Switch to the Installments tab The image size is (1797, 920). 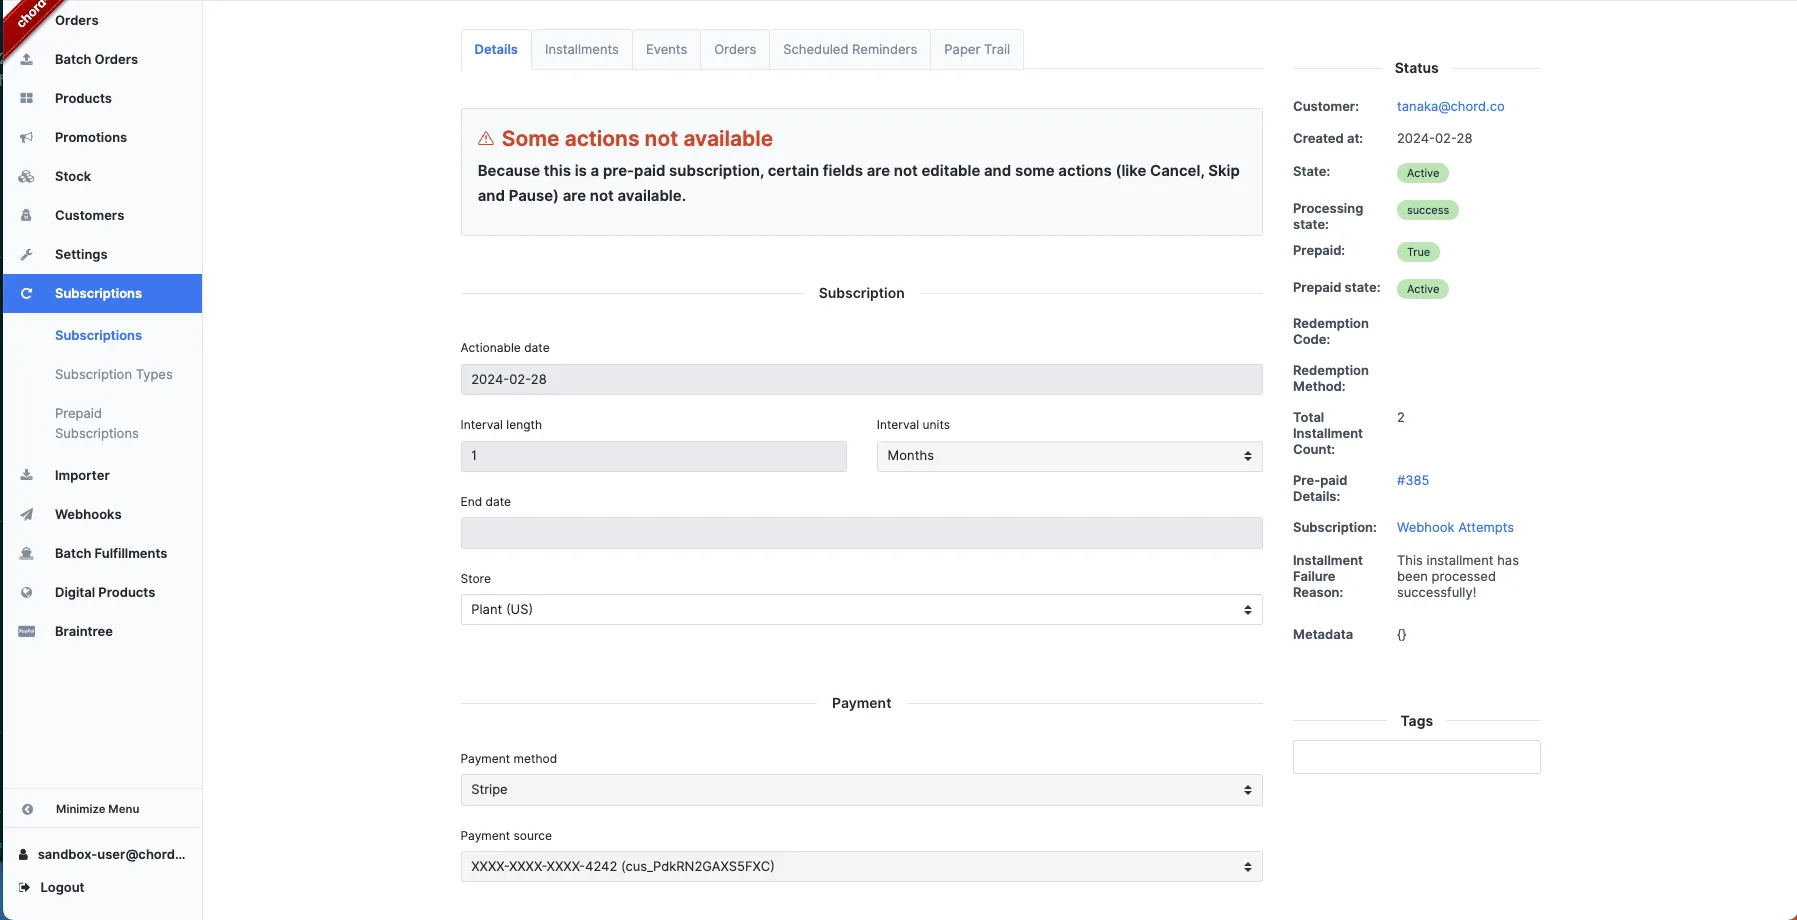(582, 49)
